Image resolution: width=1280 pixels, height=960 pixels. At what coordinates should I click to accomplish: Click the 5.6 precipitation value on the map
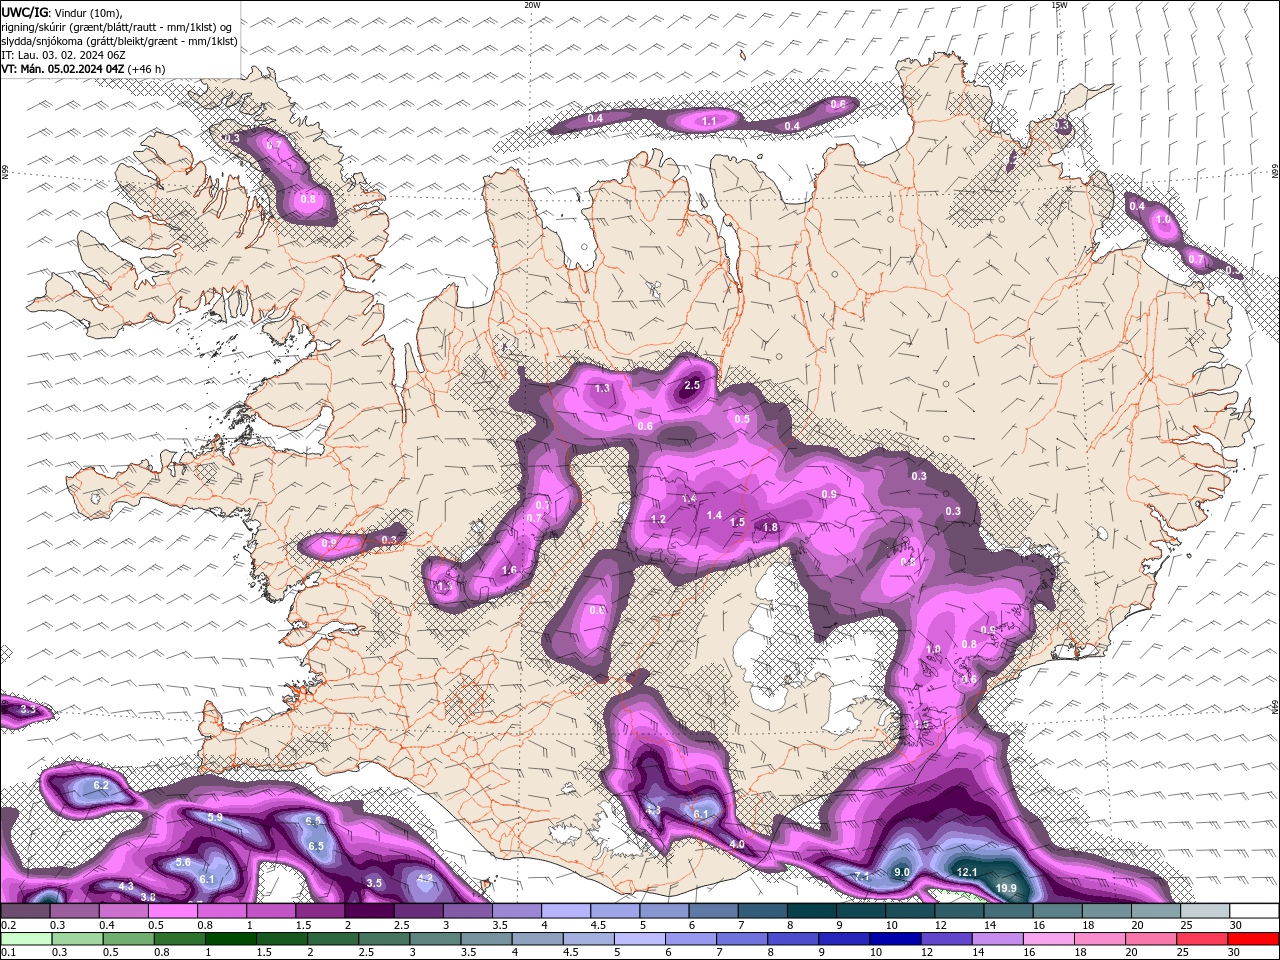183,862
